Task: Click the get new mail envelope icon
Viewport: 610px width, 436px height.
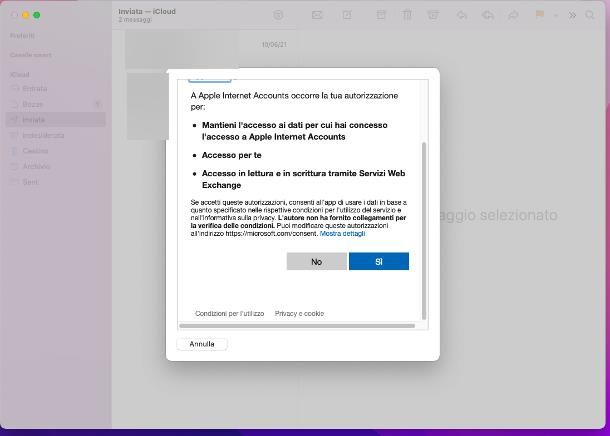Action: [317, 15]
